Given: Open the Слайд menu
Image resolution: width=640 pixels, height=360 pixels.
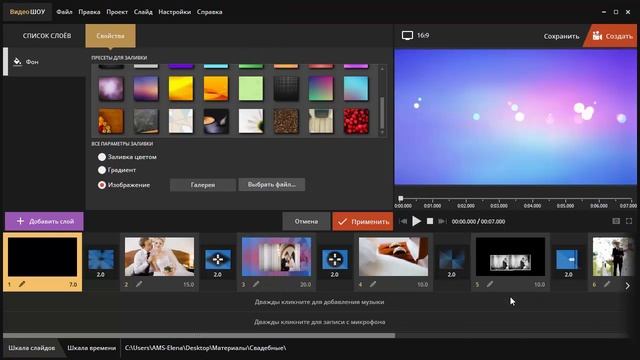Looking at the screenshot, I should pos(143,12).
